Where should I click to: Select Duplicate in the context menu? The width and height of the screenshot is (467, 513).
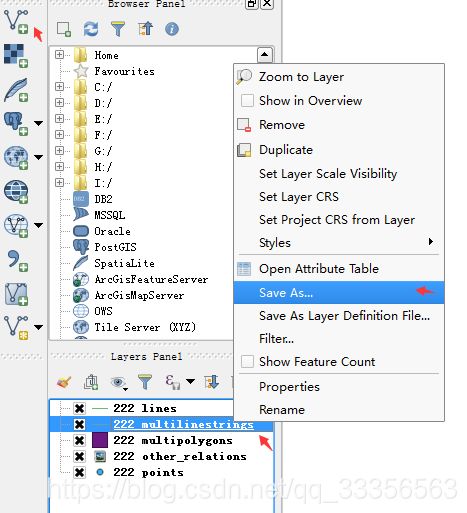(339, 150)
